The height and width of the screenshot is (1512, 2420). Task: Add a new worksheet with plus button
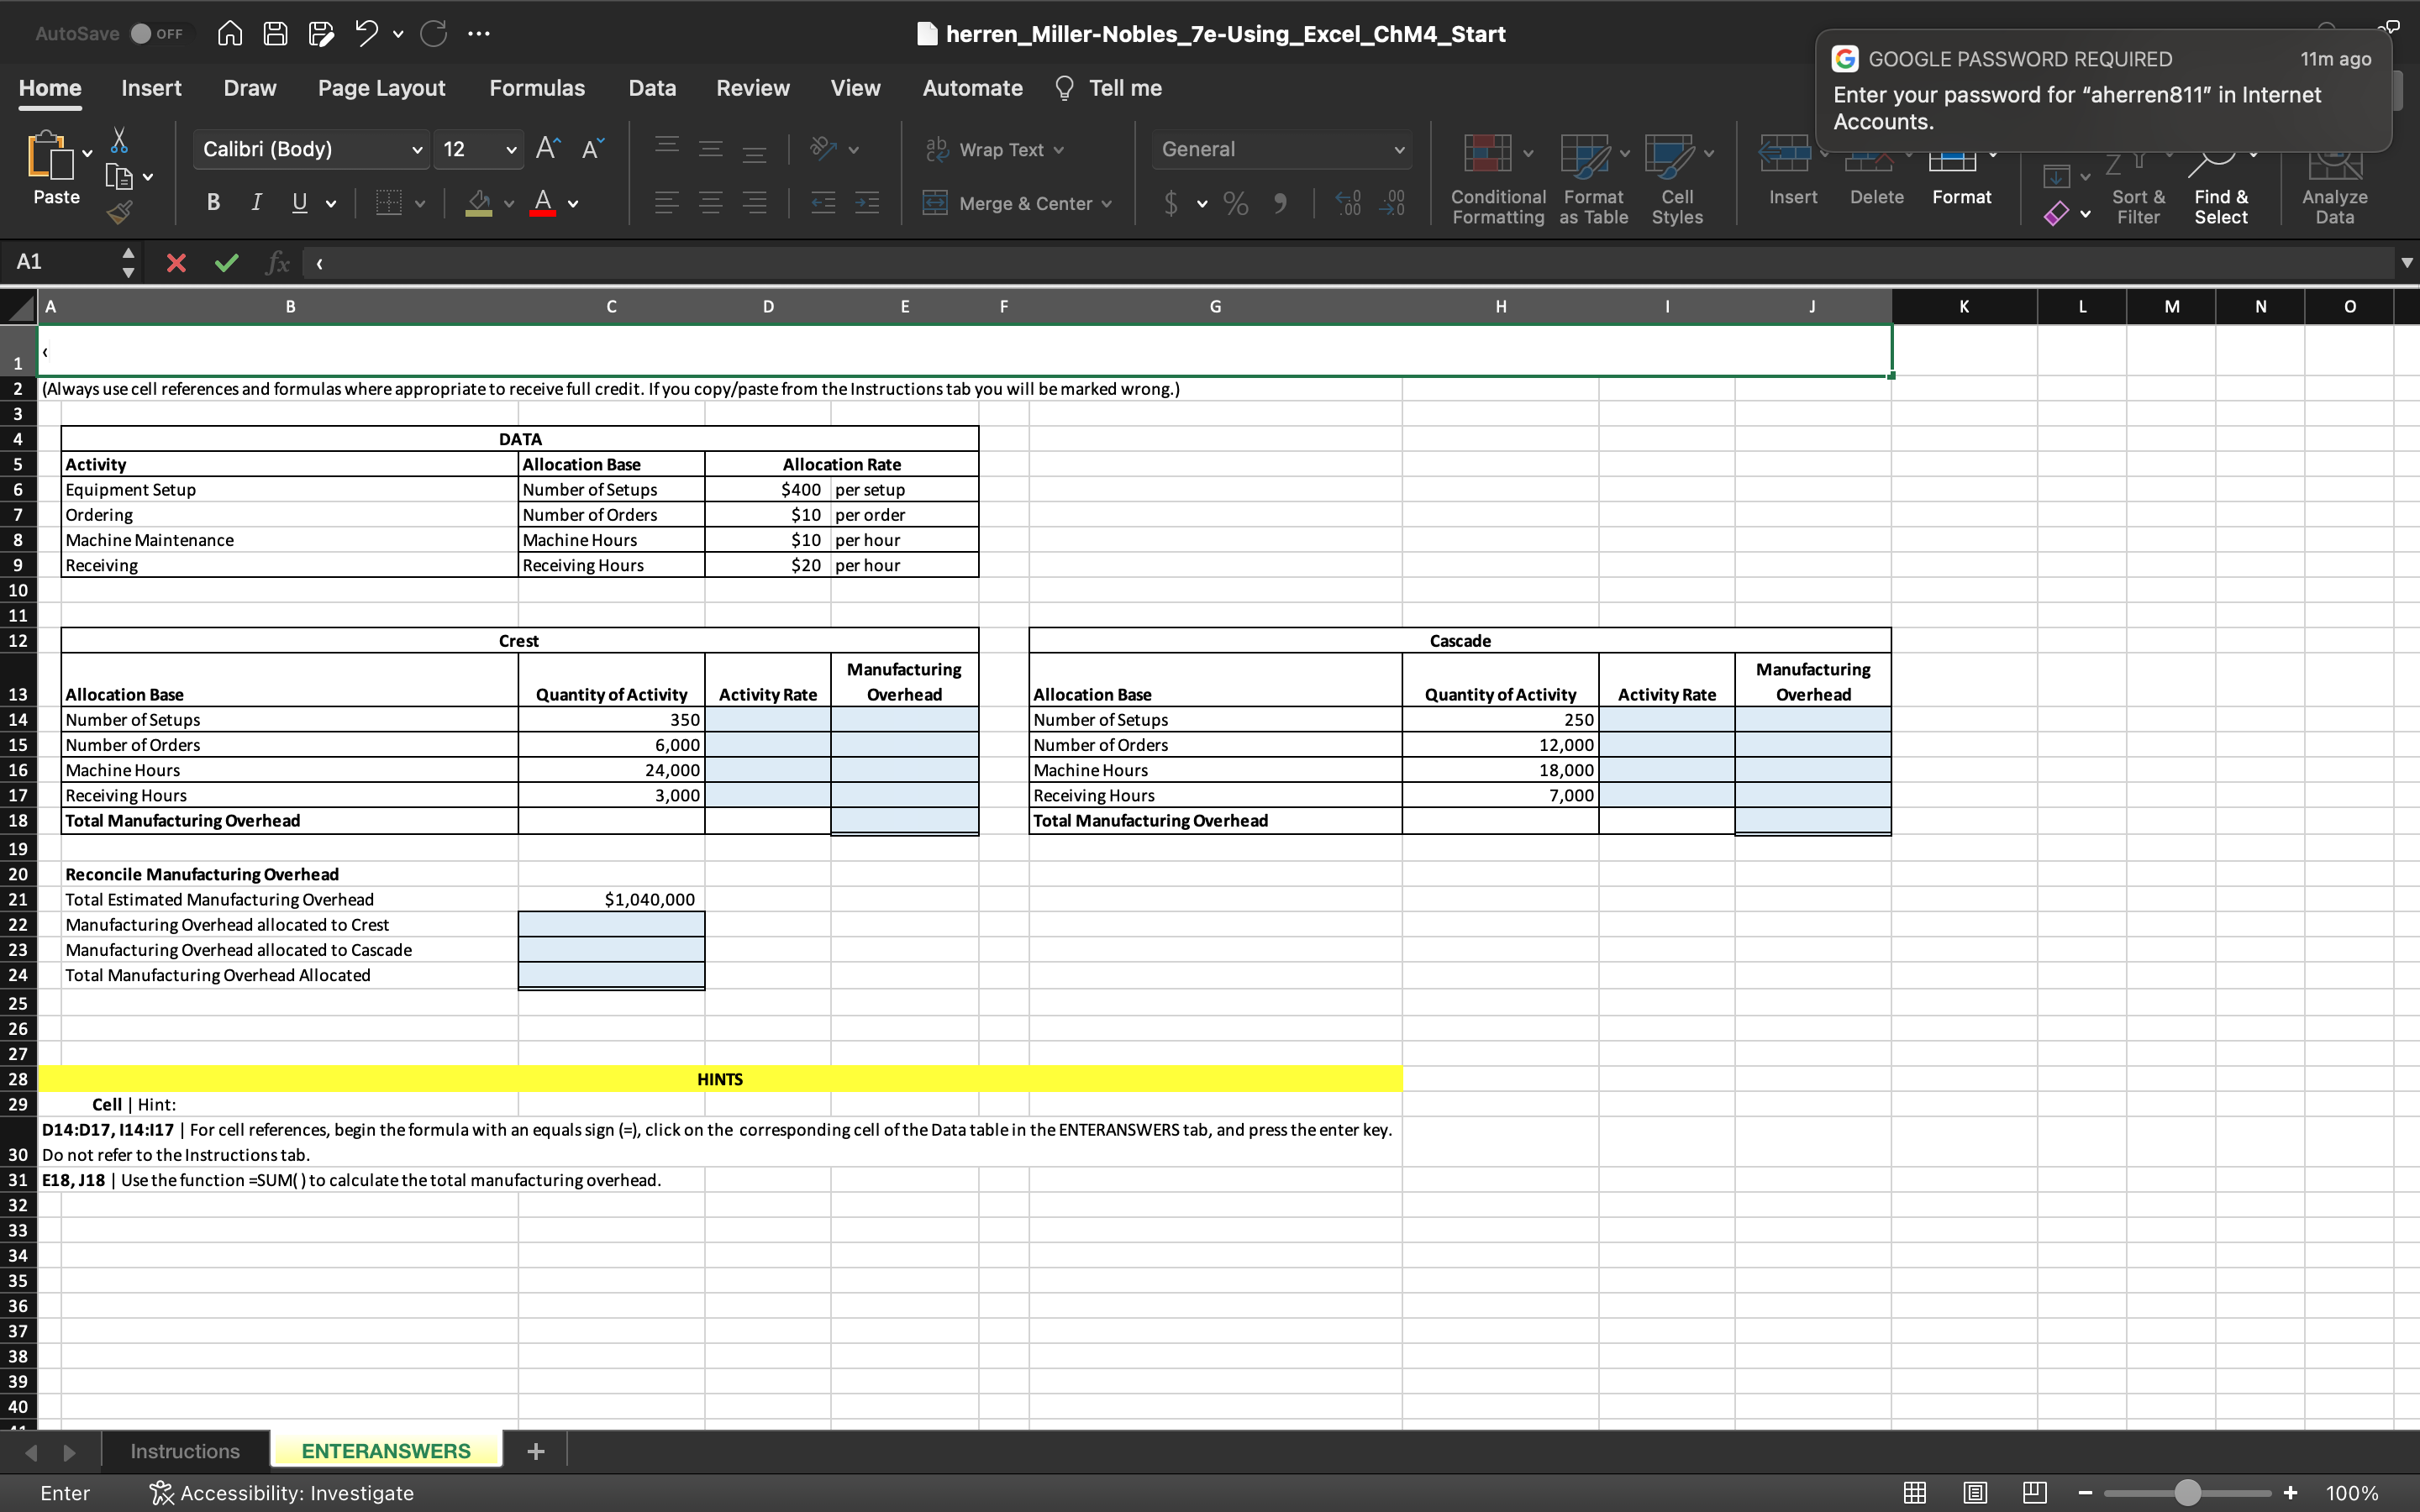[x=535, y=1450]
